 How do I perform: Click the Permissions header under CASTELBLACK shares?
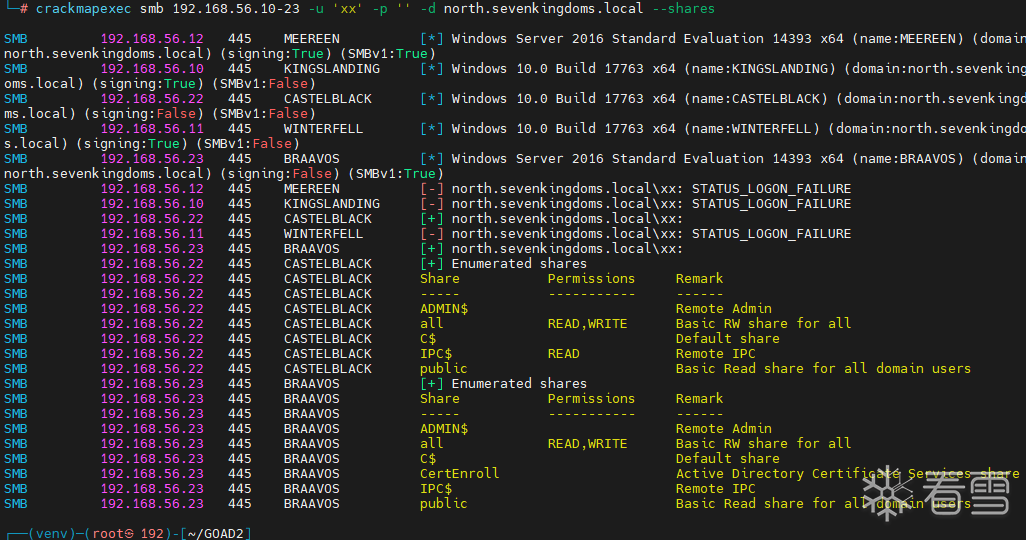pos(591,279)
